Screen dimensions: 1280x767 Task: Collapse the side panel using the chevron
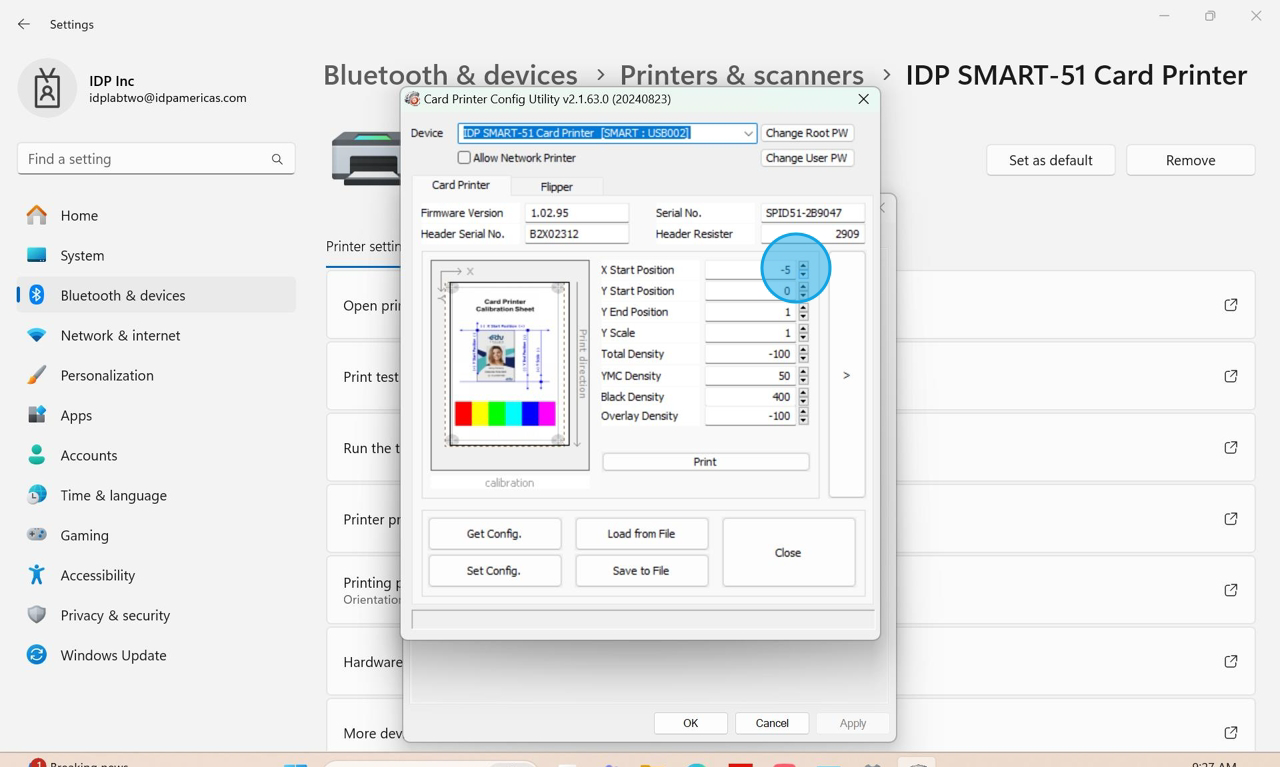pos(881,210)
